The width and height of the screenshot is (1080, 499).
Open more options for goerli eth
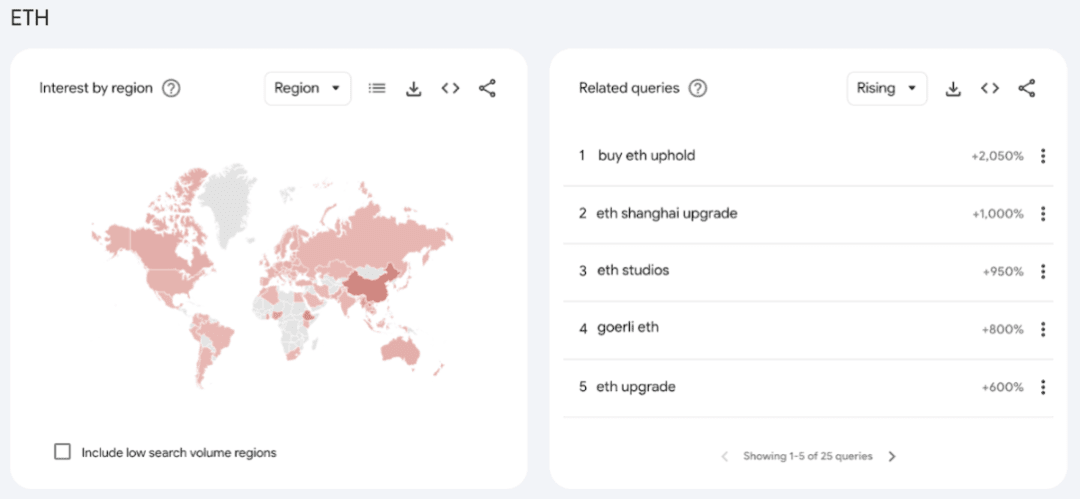[1043, 329]
